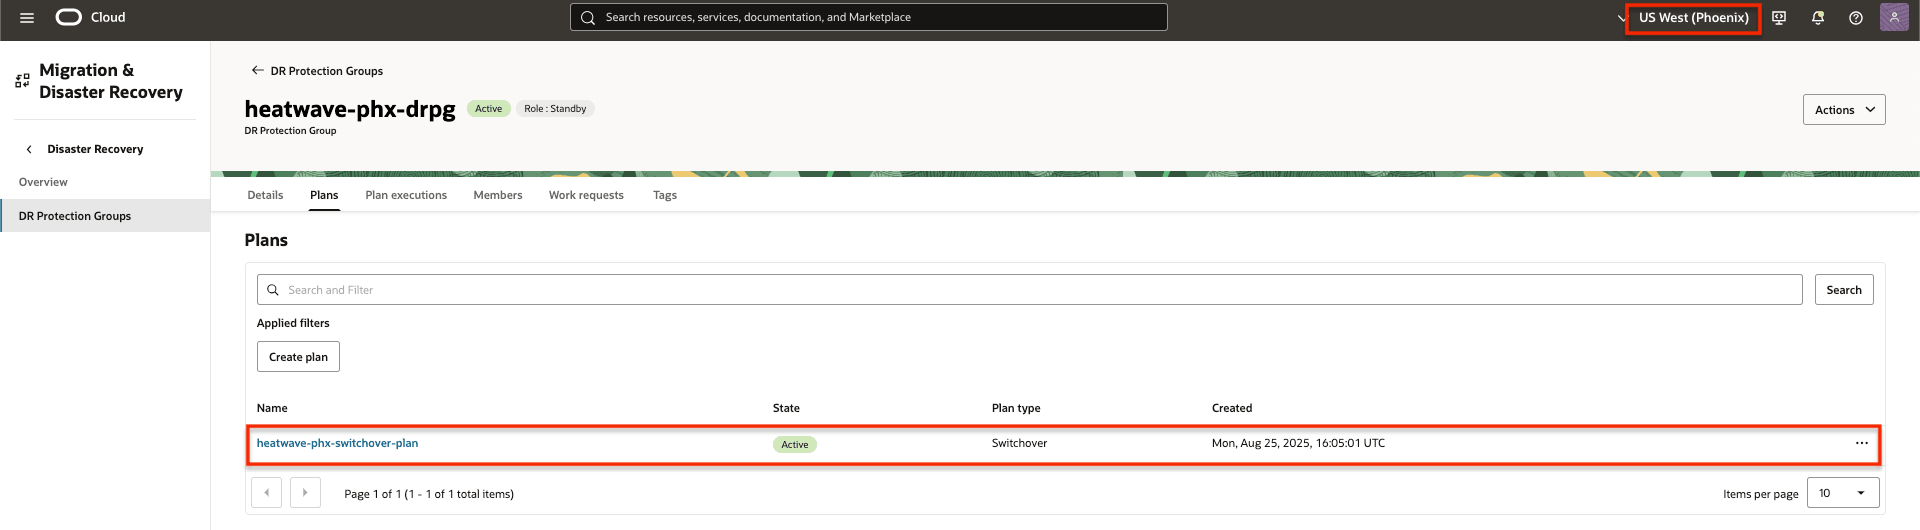Open the heatwave-phx-switchover-plan link

coord(337,443)
